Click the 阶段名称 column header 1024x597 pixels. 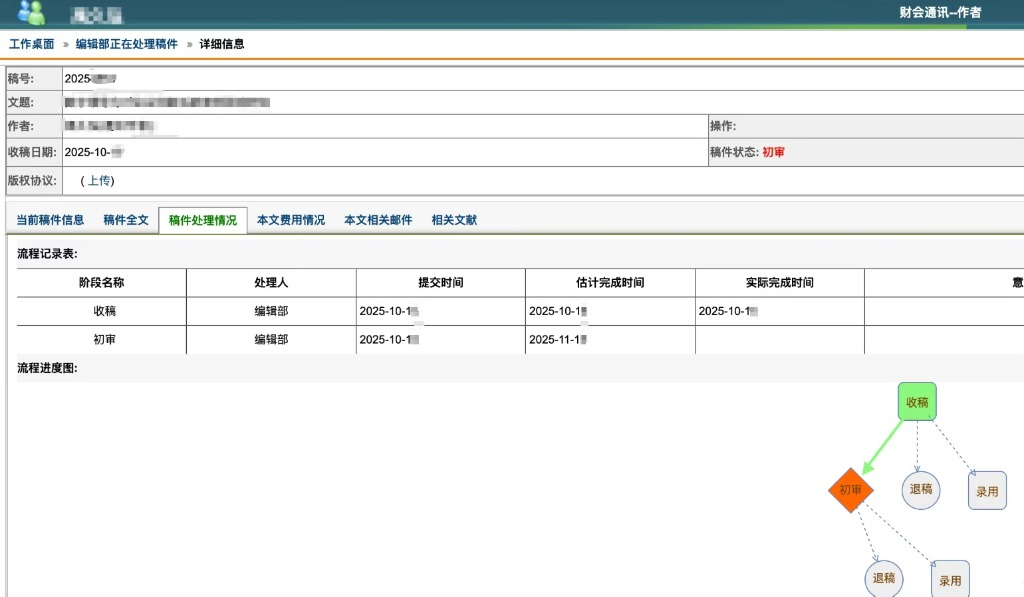pyautogui.click(x=101, y=283)
